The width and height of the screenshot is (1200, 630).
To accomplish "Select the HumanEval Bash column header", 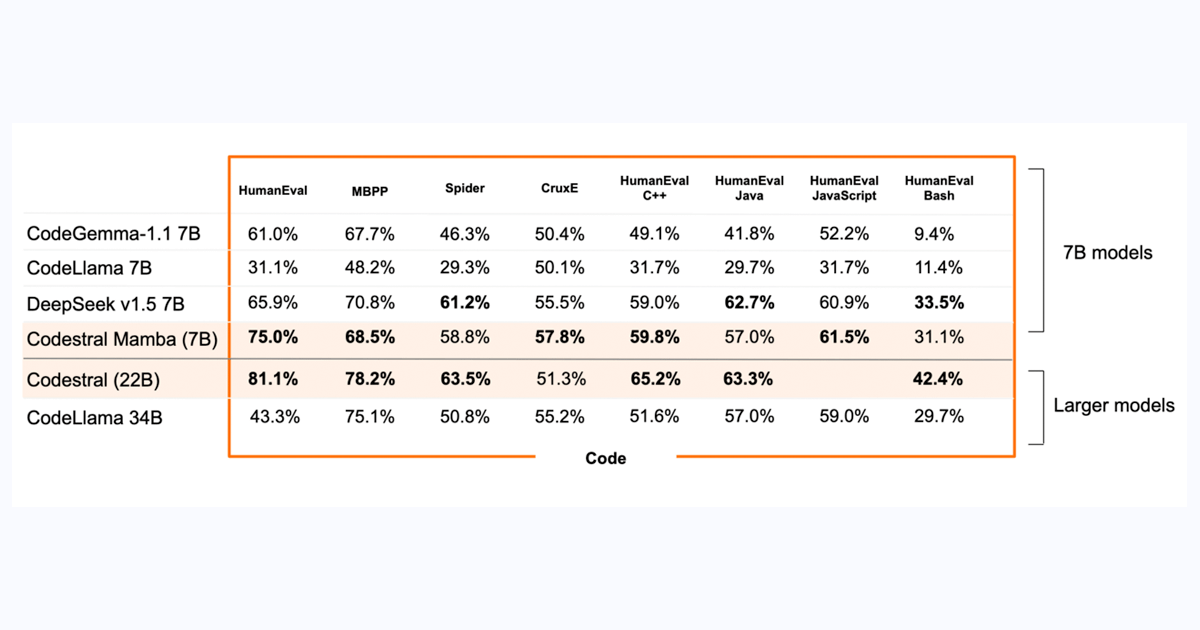I will tap(939, 188).
